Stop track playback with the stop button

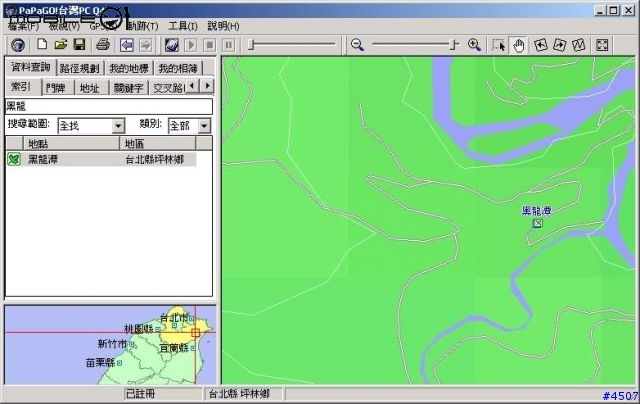pyautogui.click(x=209, y=45)
